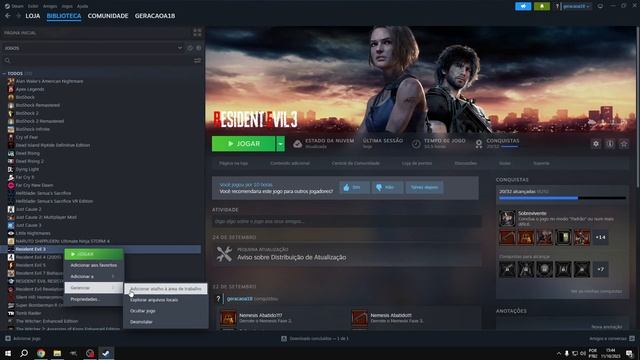Select Apex Legends in games list

point(30,89)
